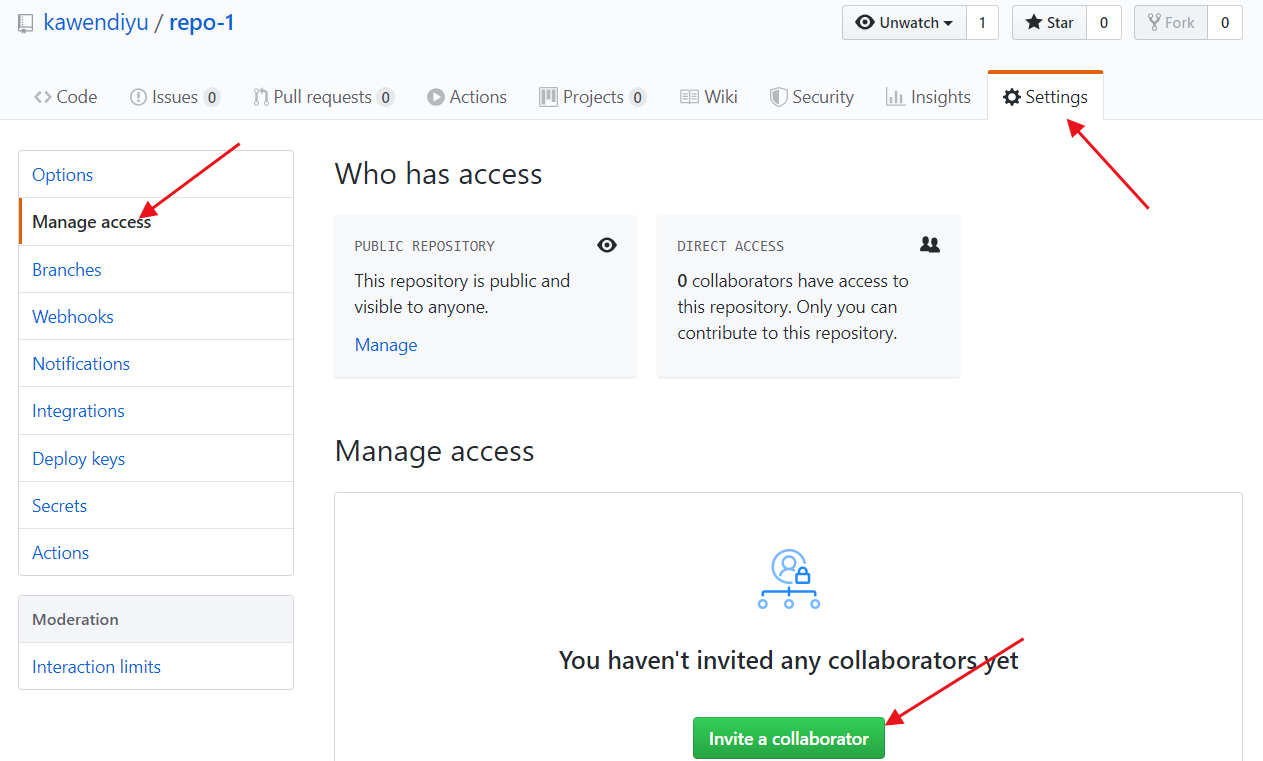The width and height of the screenshot is (1263, 761).
Task: Open Actions settings in the sidebar
Action: click(156, 553)
